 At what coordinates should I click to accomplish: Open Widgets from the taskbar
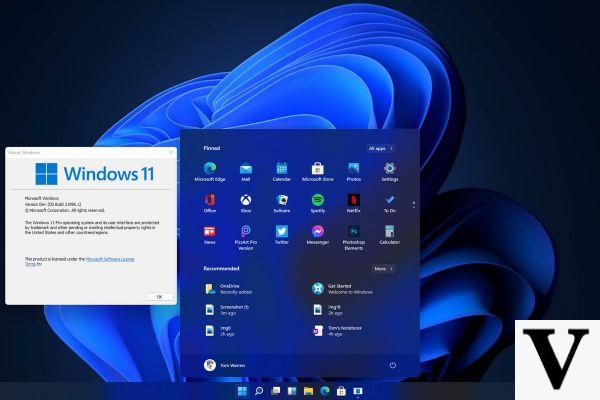pos(292,391)
